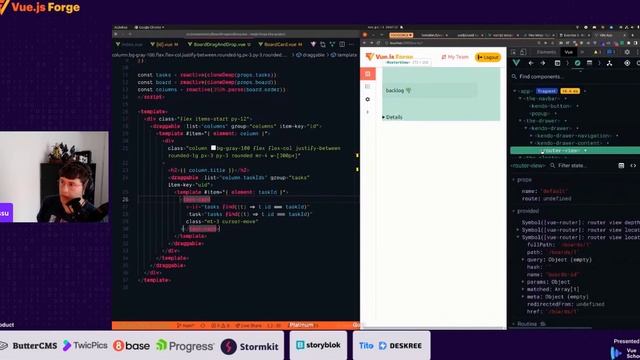
Task: Click the Vue.js Forge logo in the app navbar
Action: [390, 57]
